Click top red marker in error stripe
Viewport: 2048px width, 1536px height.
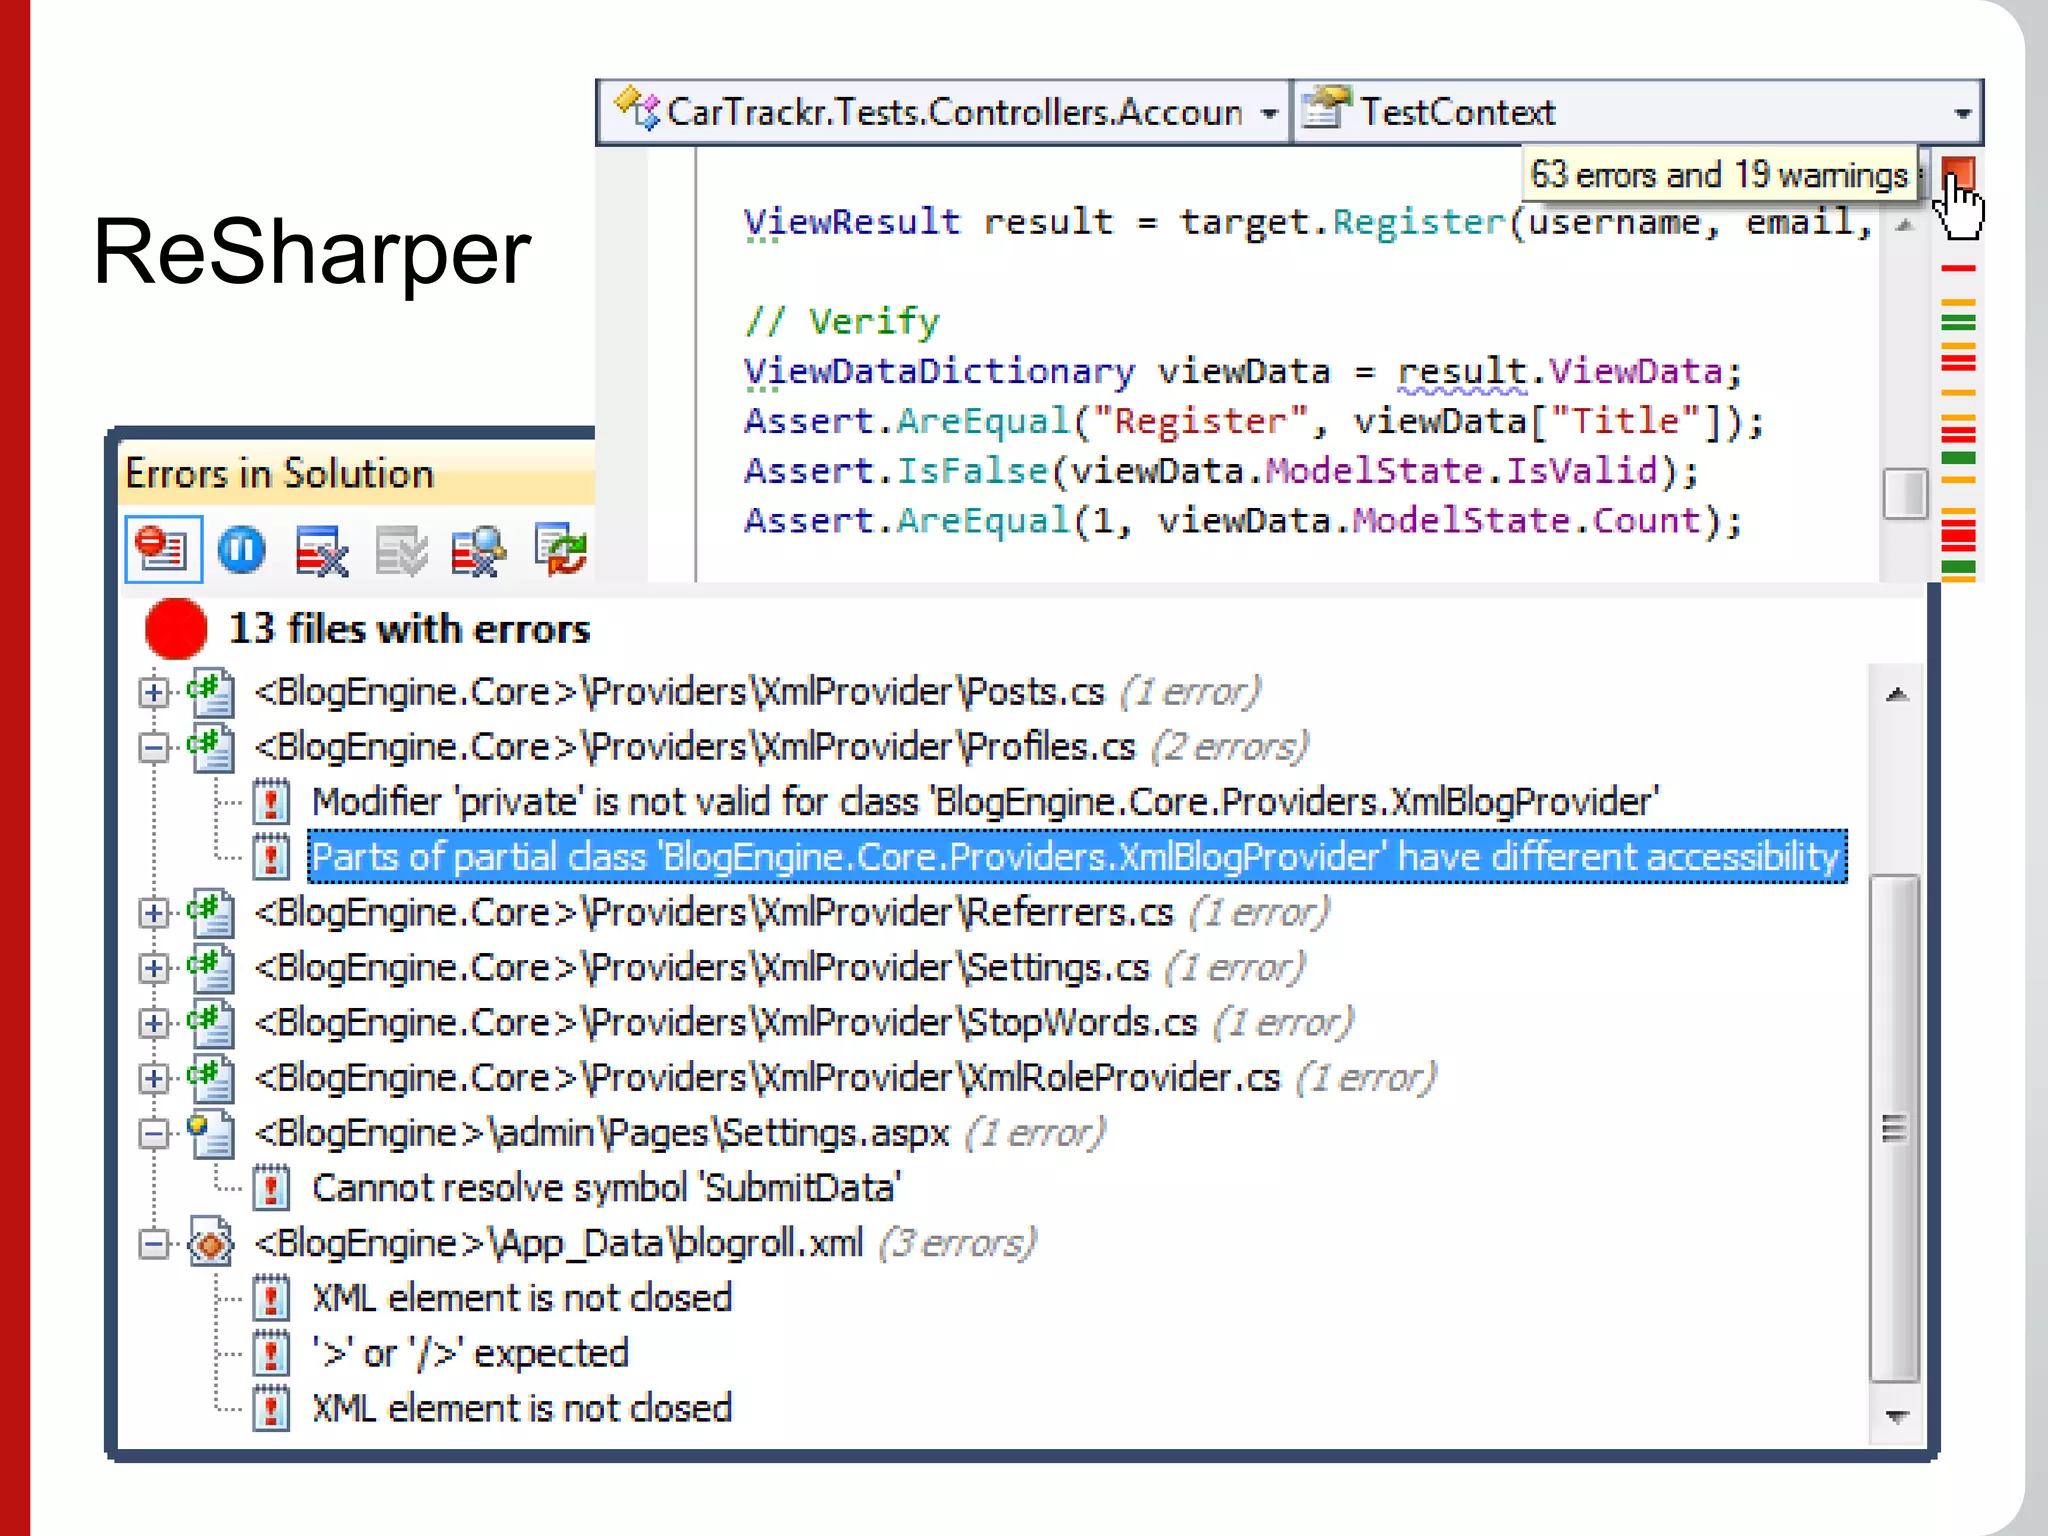pyautogui.click(x=1958, y=268)
